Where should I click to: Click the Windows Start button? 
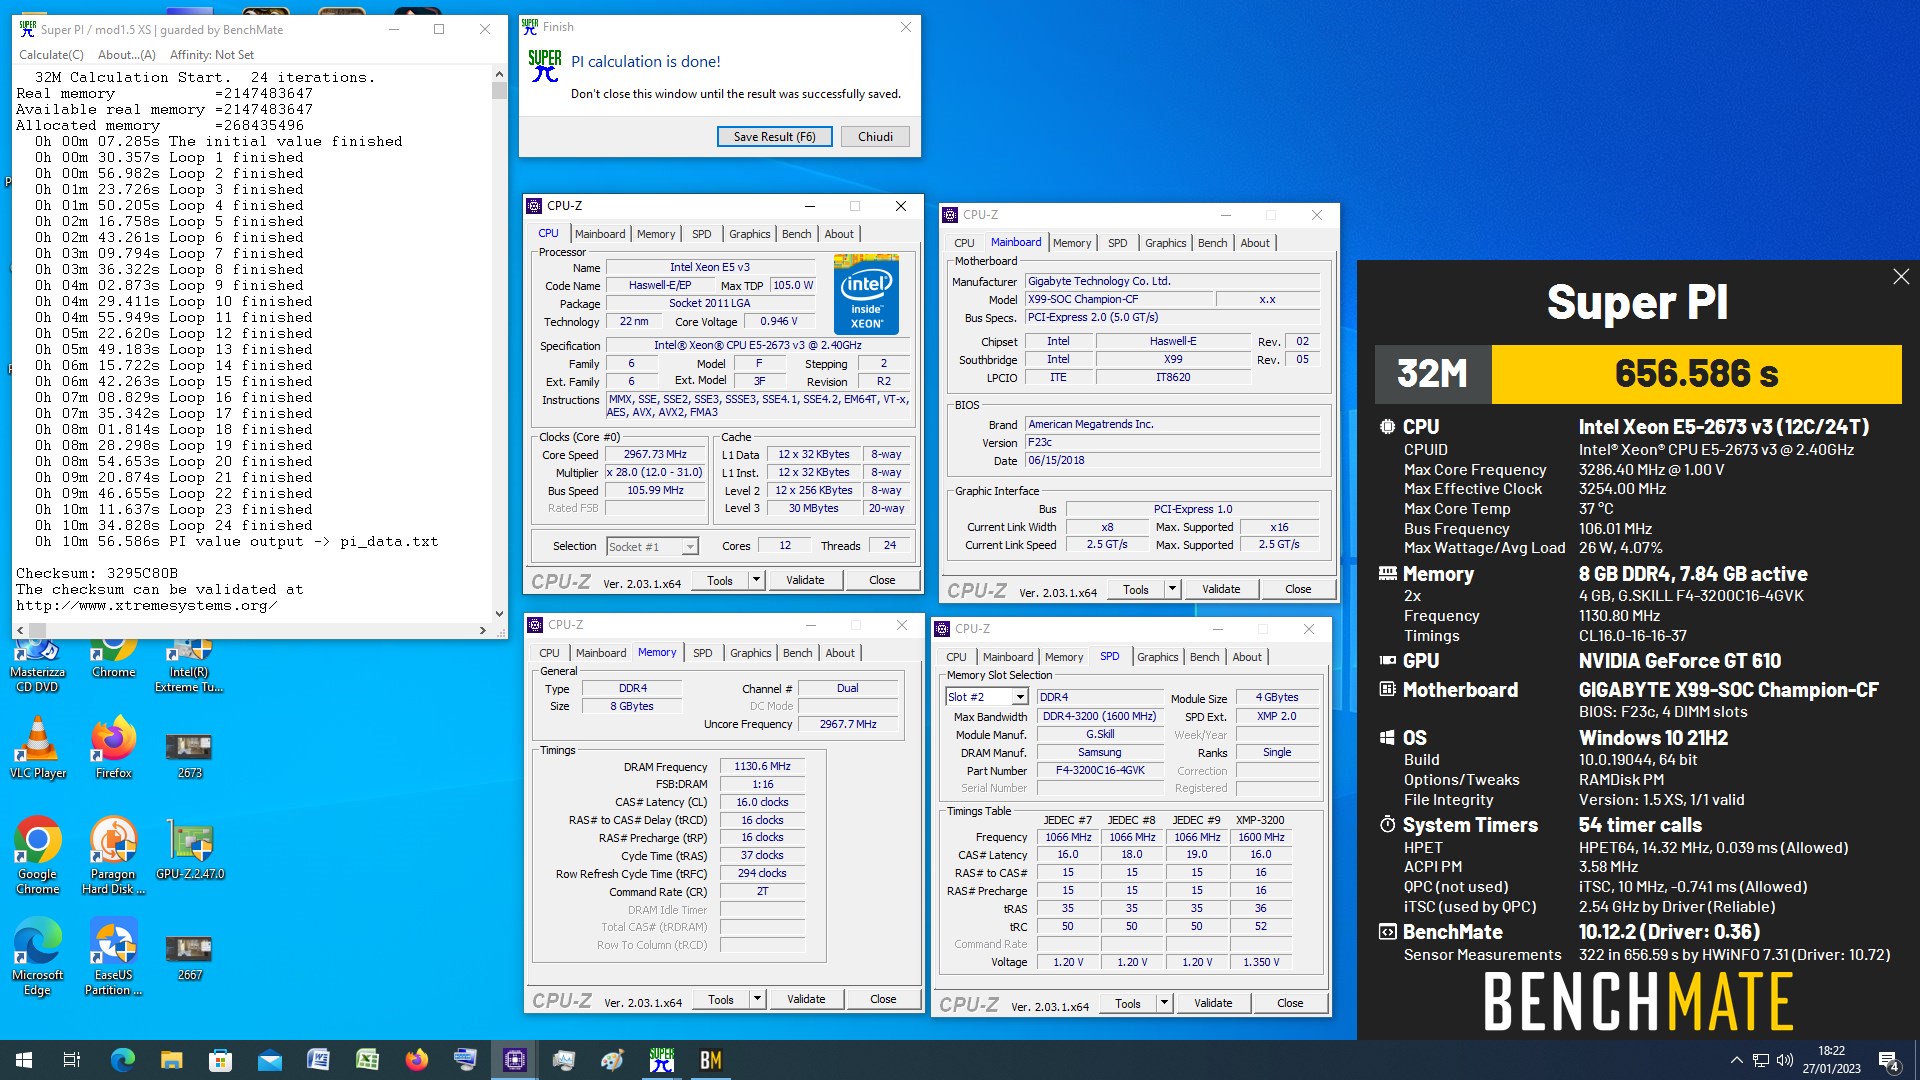24,1060
